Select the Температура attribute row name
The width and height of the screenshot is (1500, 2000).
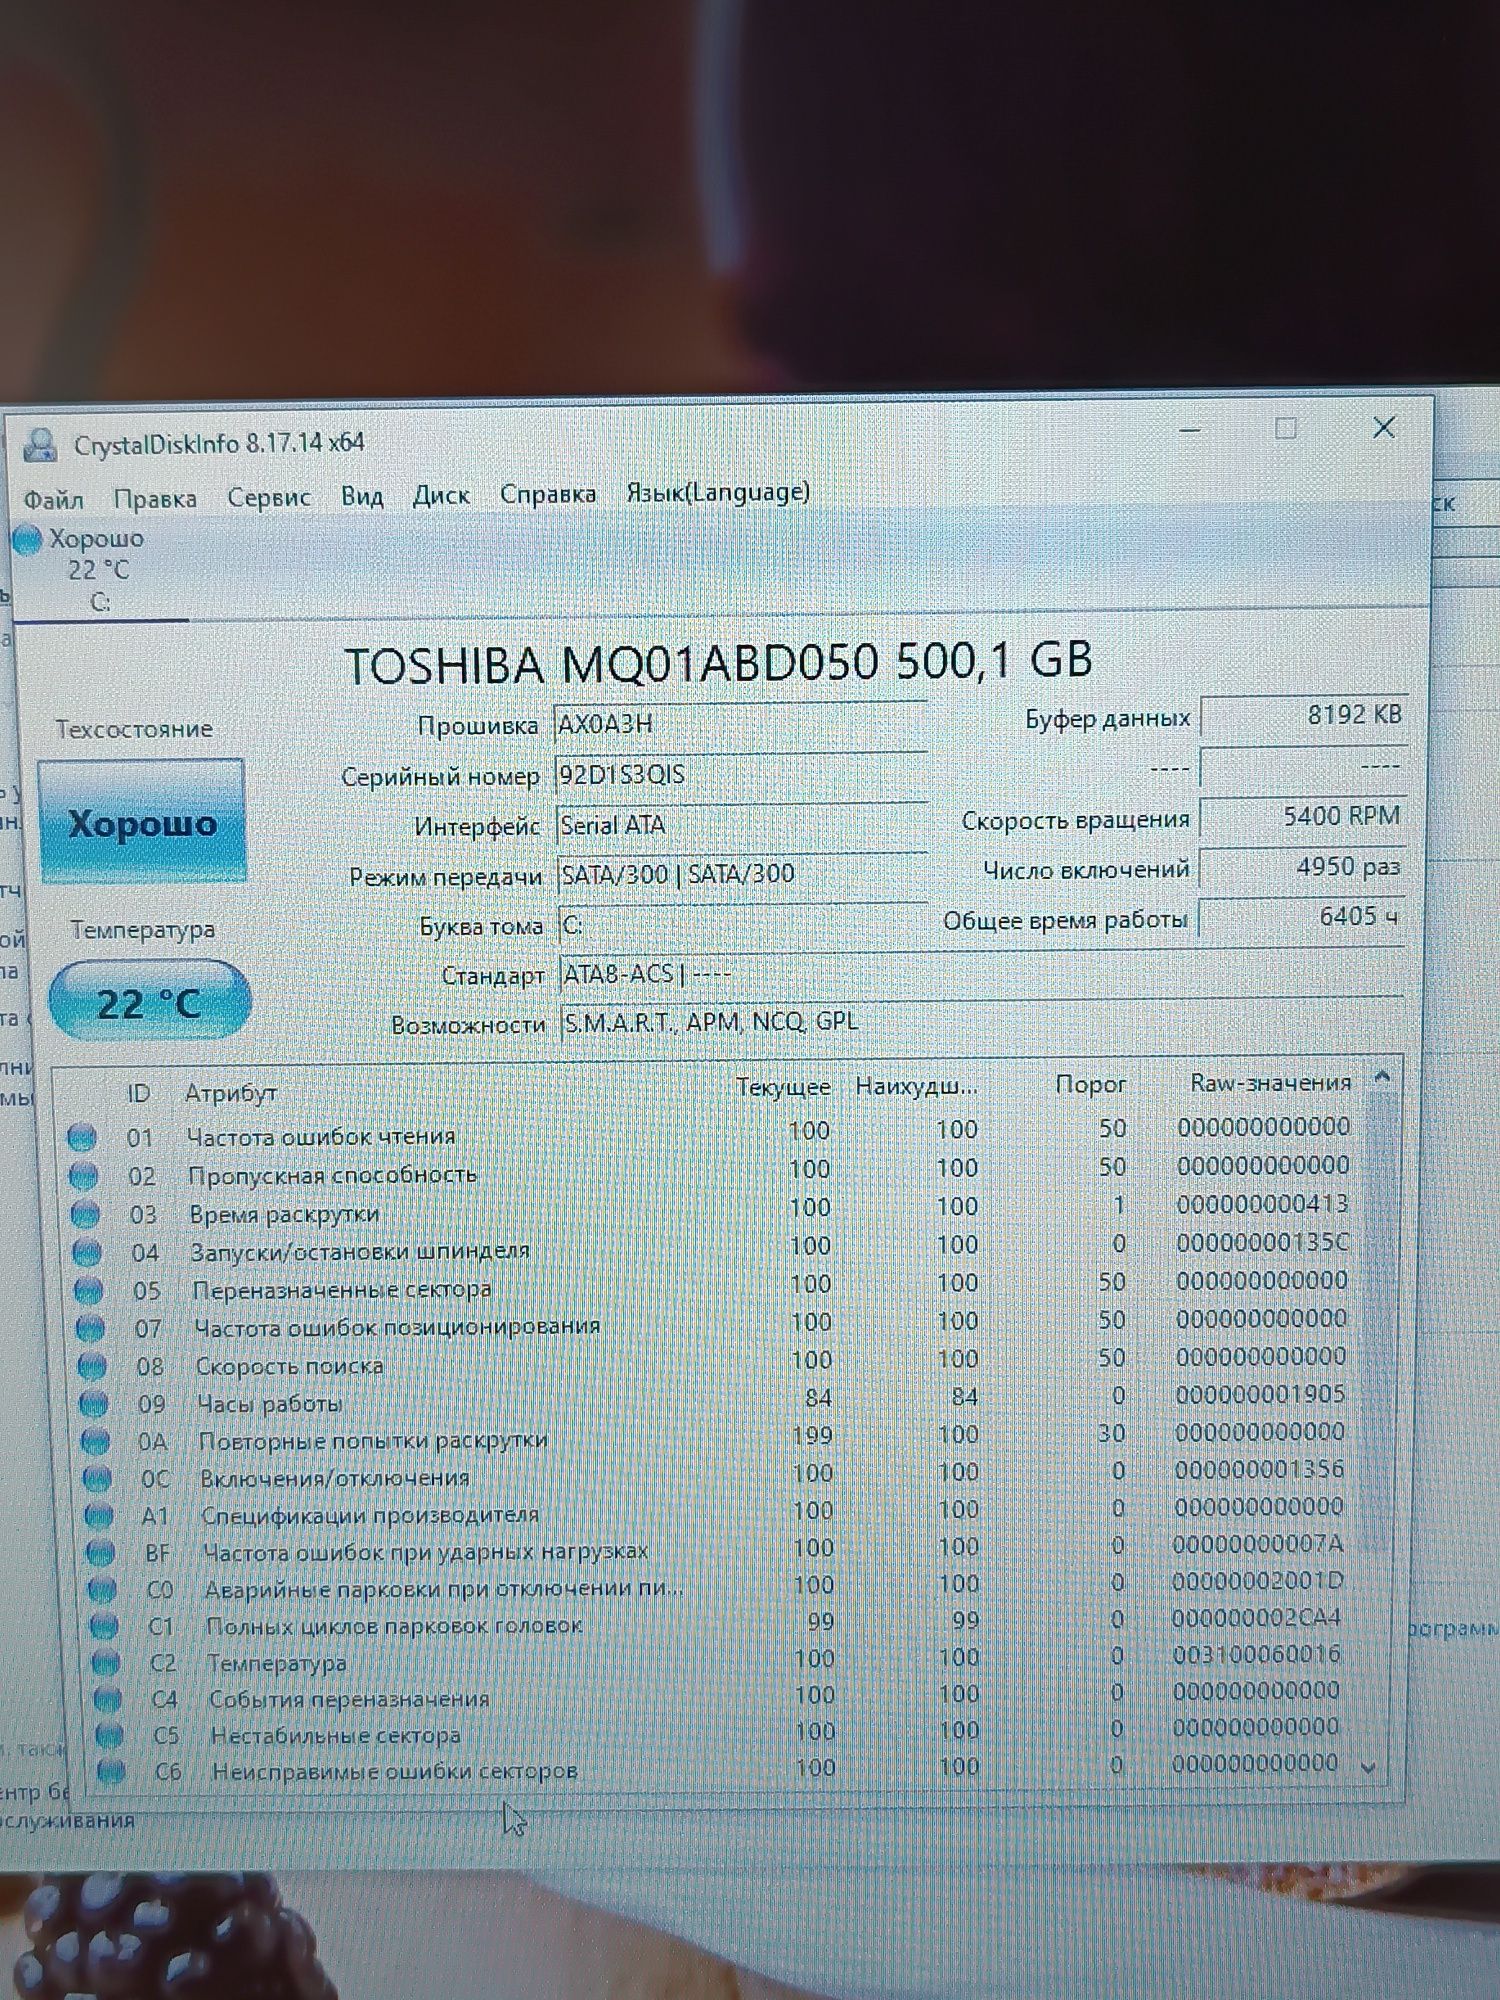point(277,1664)
